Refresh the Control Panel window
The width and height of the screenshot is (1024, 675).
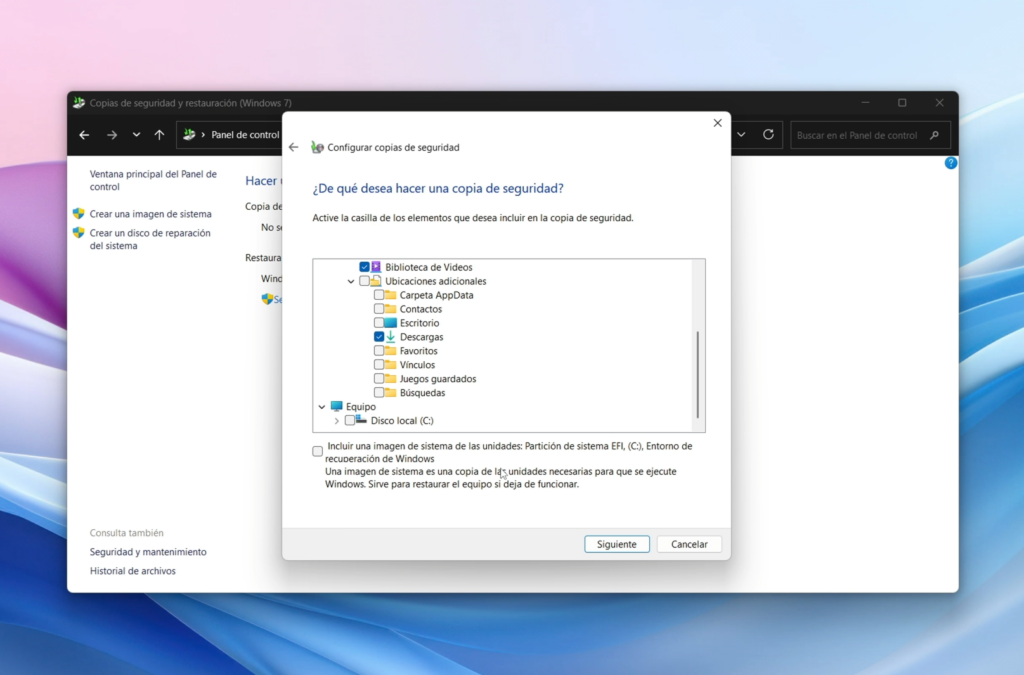click(x=768, y=135)
